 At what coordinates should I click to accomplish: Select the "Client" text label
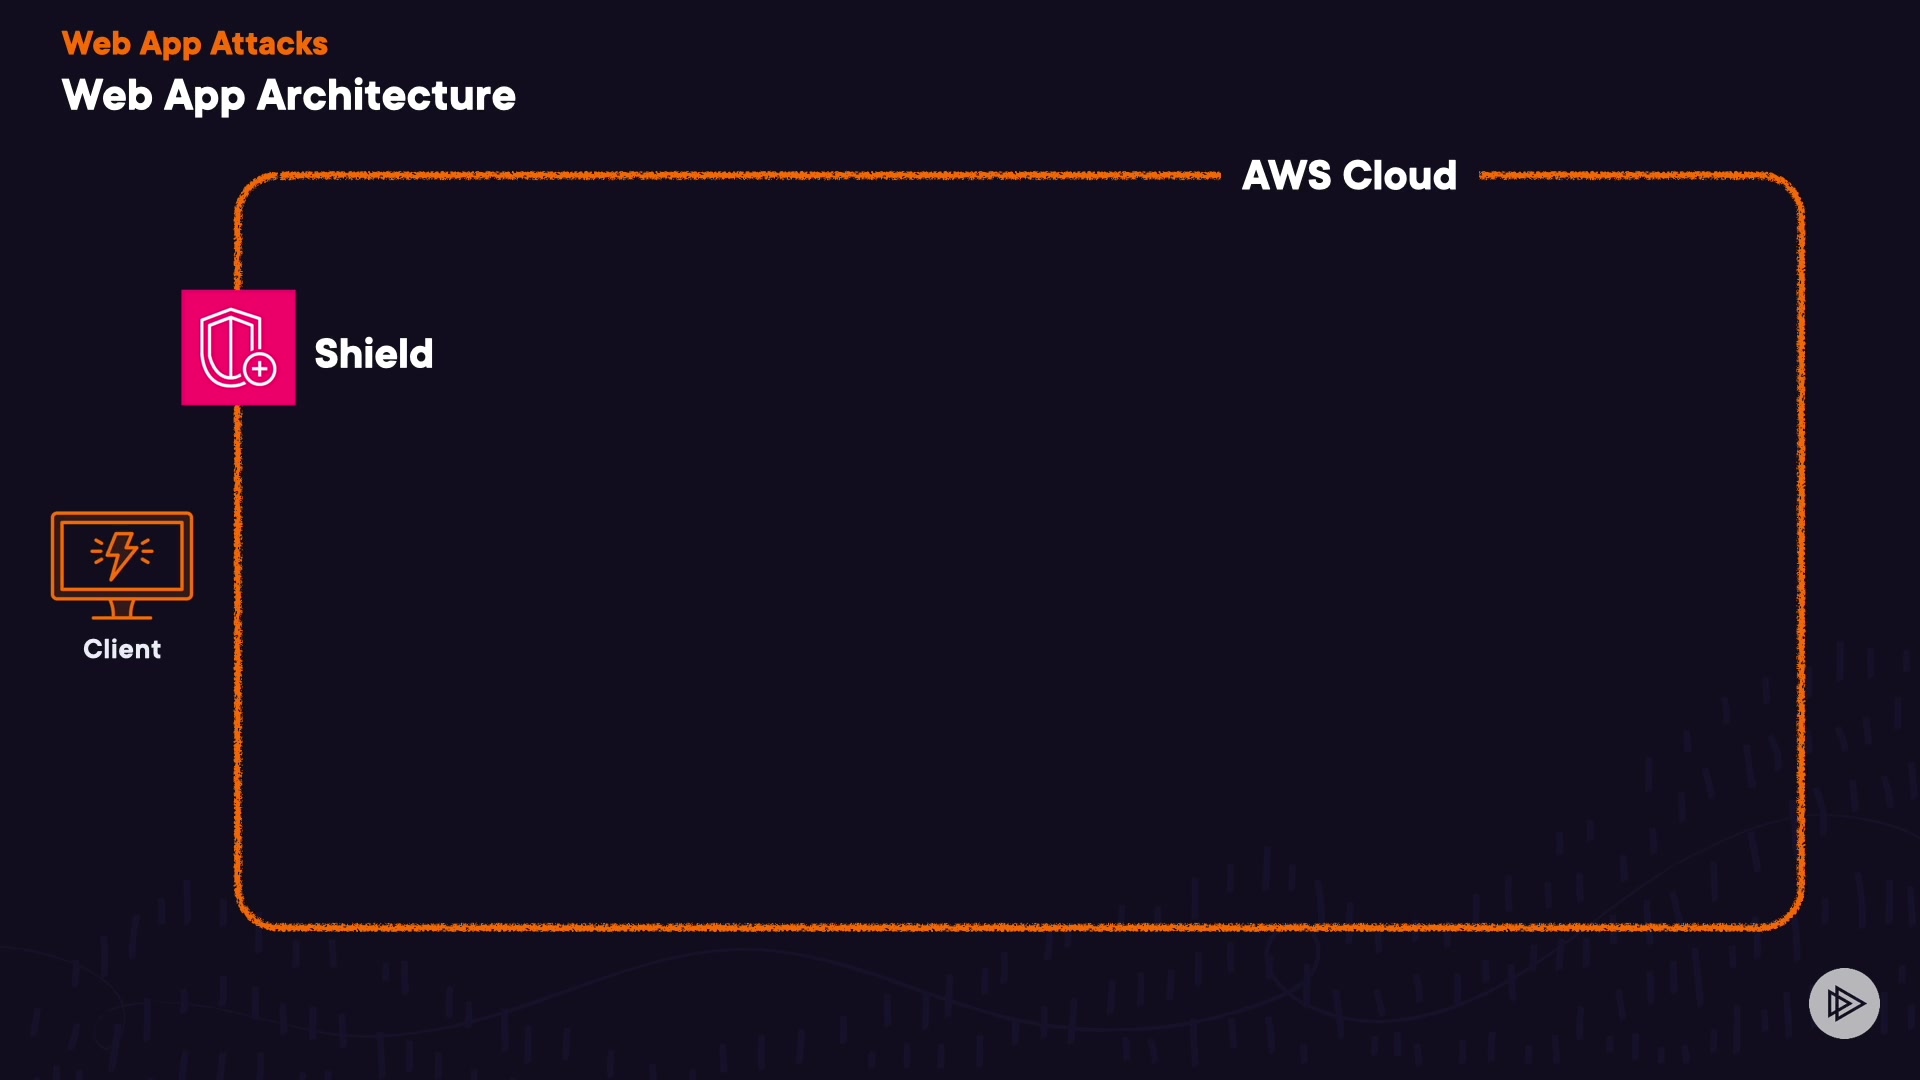tap(122, 649)
